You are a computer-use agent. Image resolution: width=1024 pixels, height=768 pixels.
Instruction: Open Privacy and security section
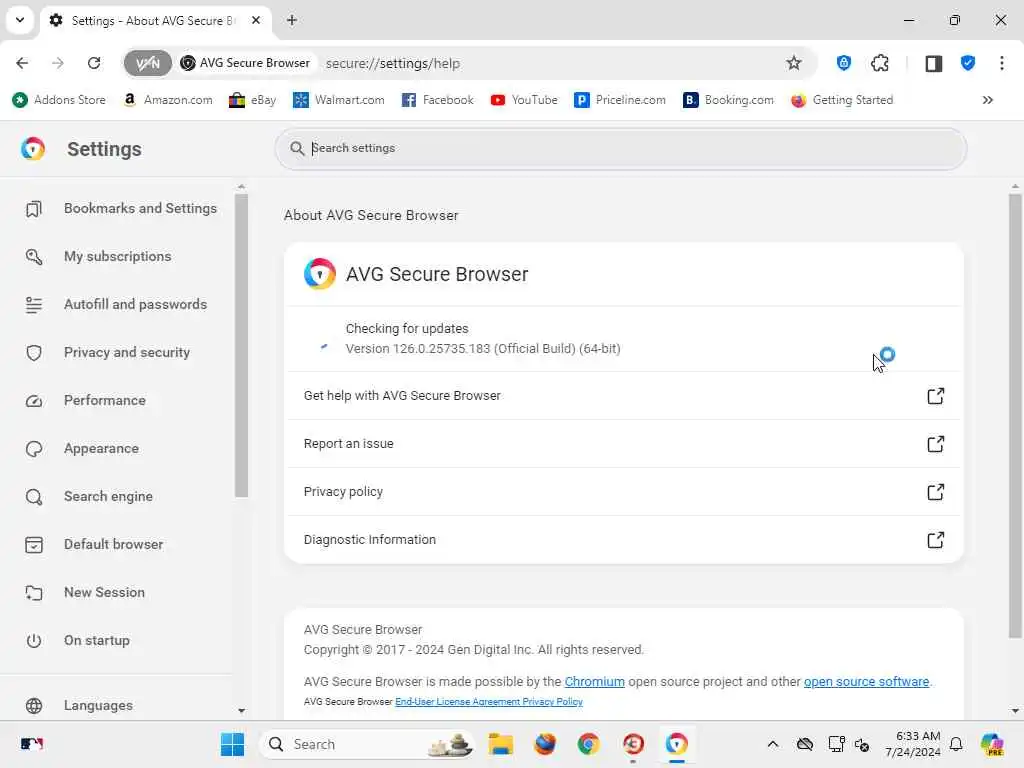[x=108, y=353]
